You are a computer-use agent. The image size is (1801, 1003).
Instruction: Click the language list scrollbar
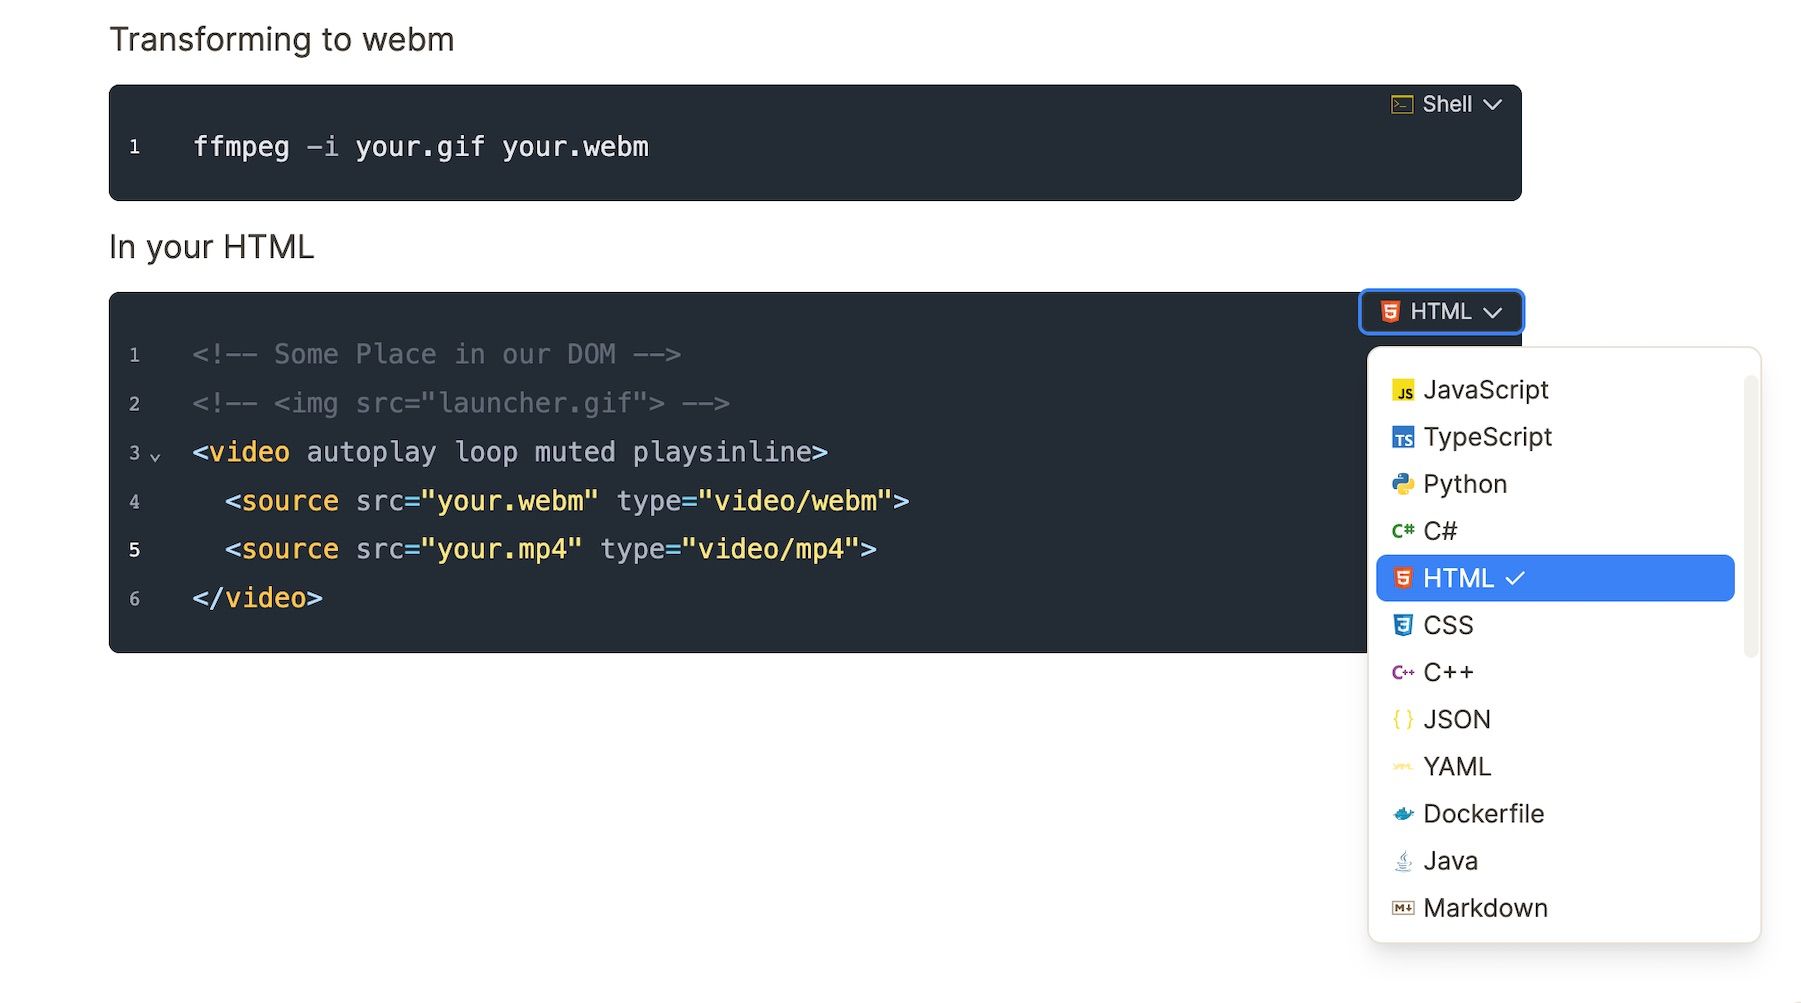(x=1749, y=517)
